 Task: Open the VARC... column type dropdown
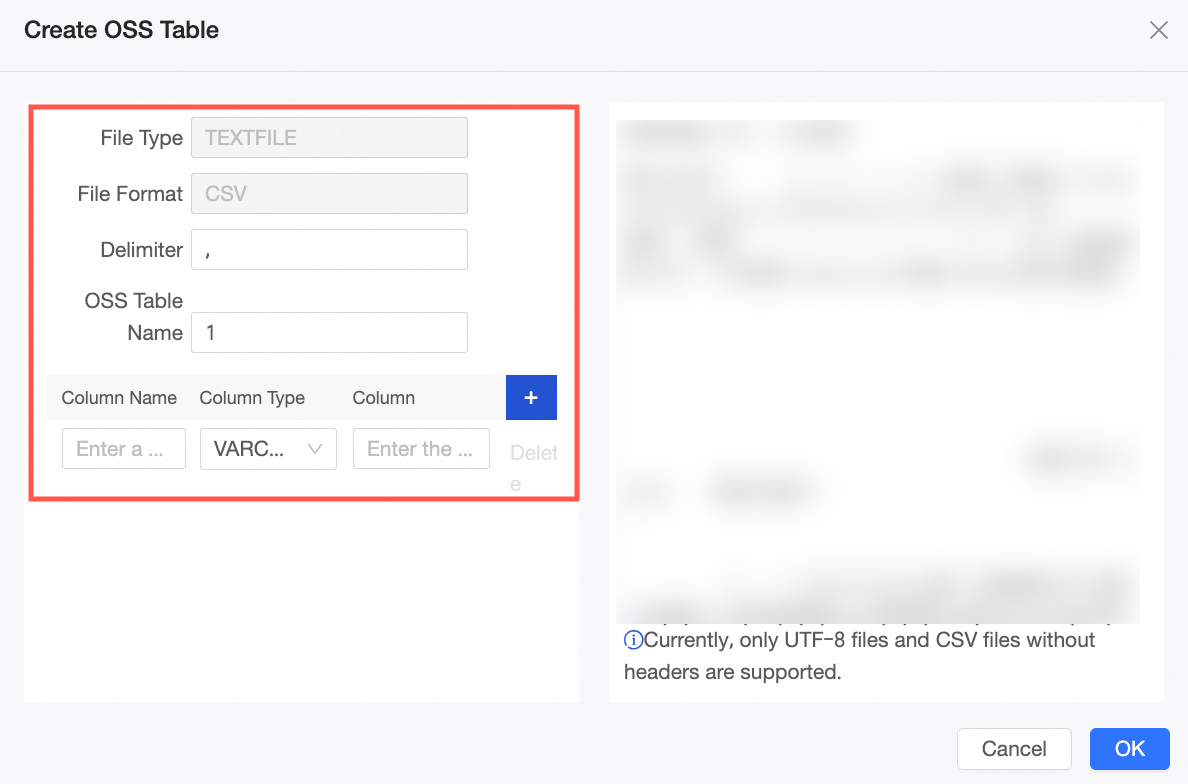268,449
